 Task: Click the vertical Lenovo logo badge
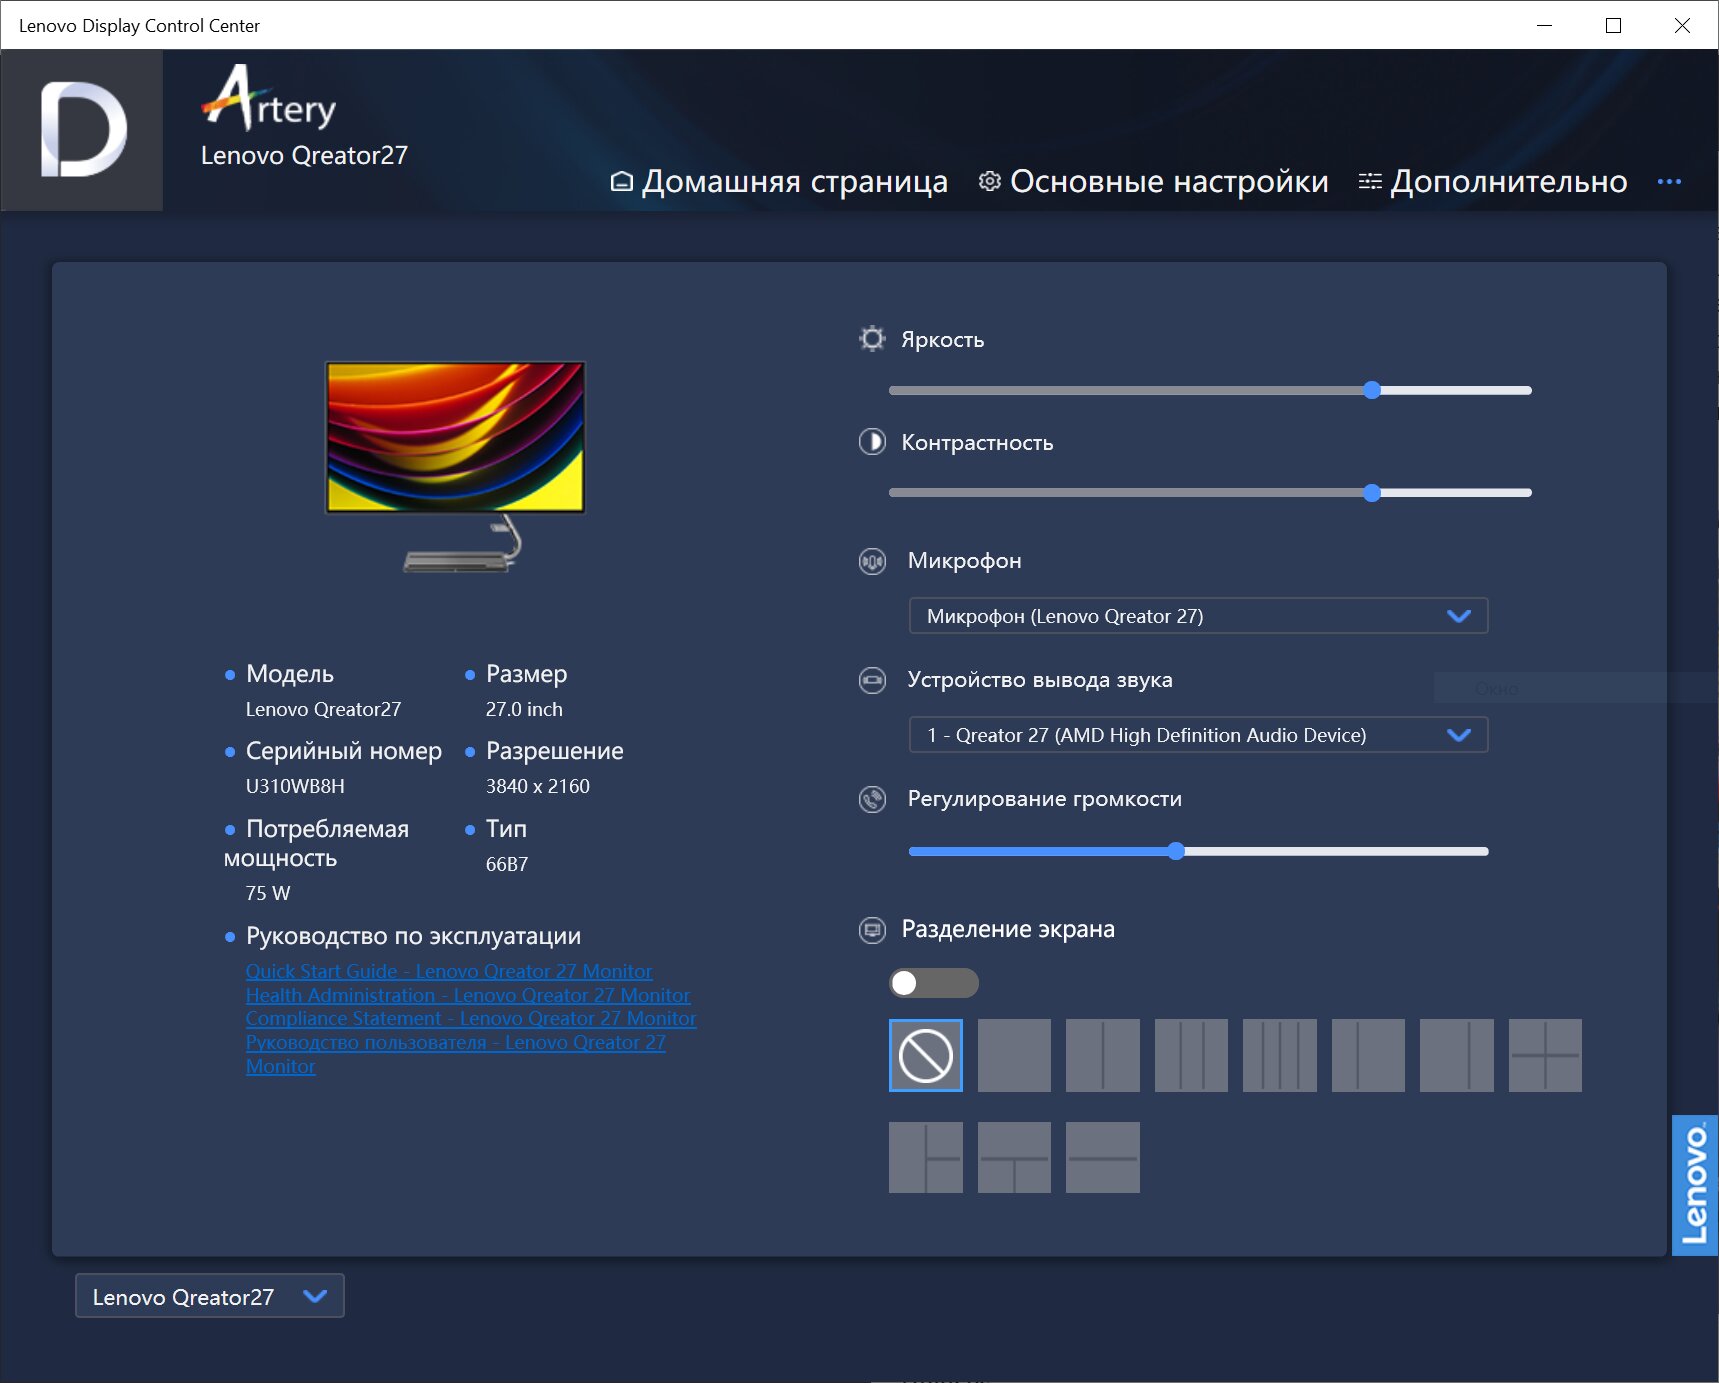[1695, 1185]
